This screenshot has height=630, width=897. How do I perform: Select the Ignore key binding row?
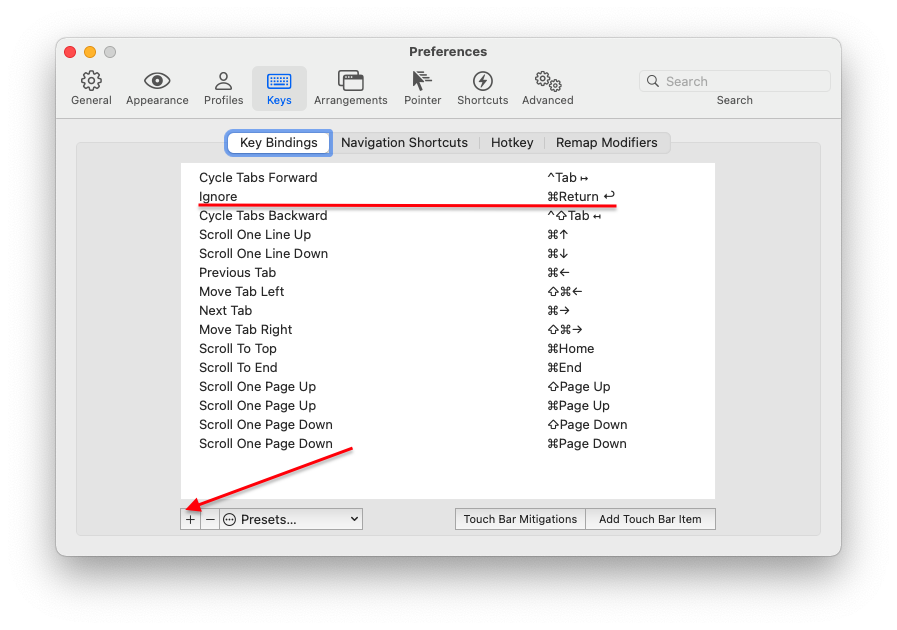[x=447, y=196]
